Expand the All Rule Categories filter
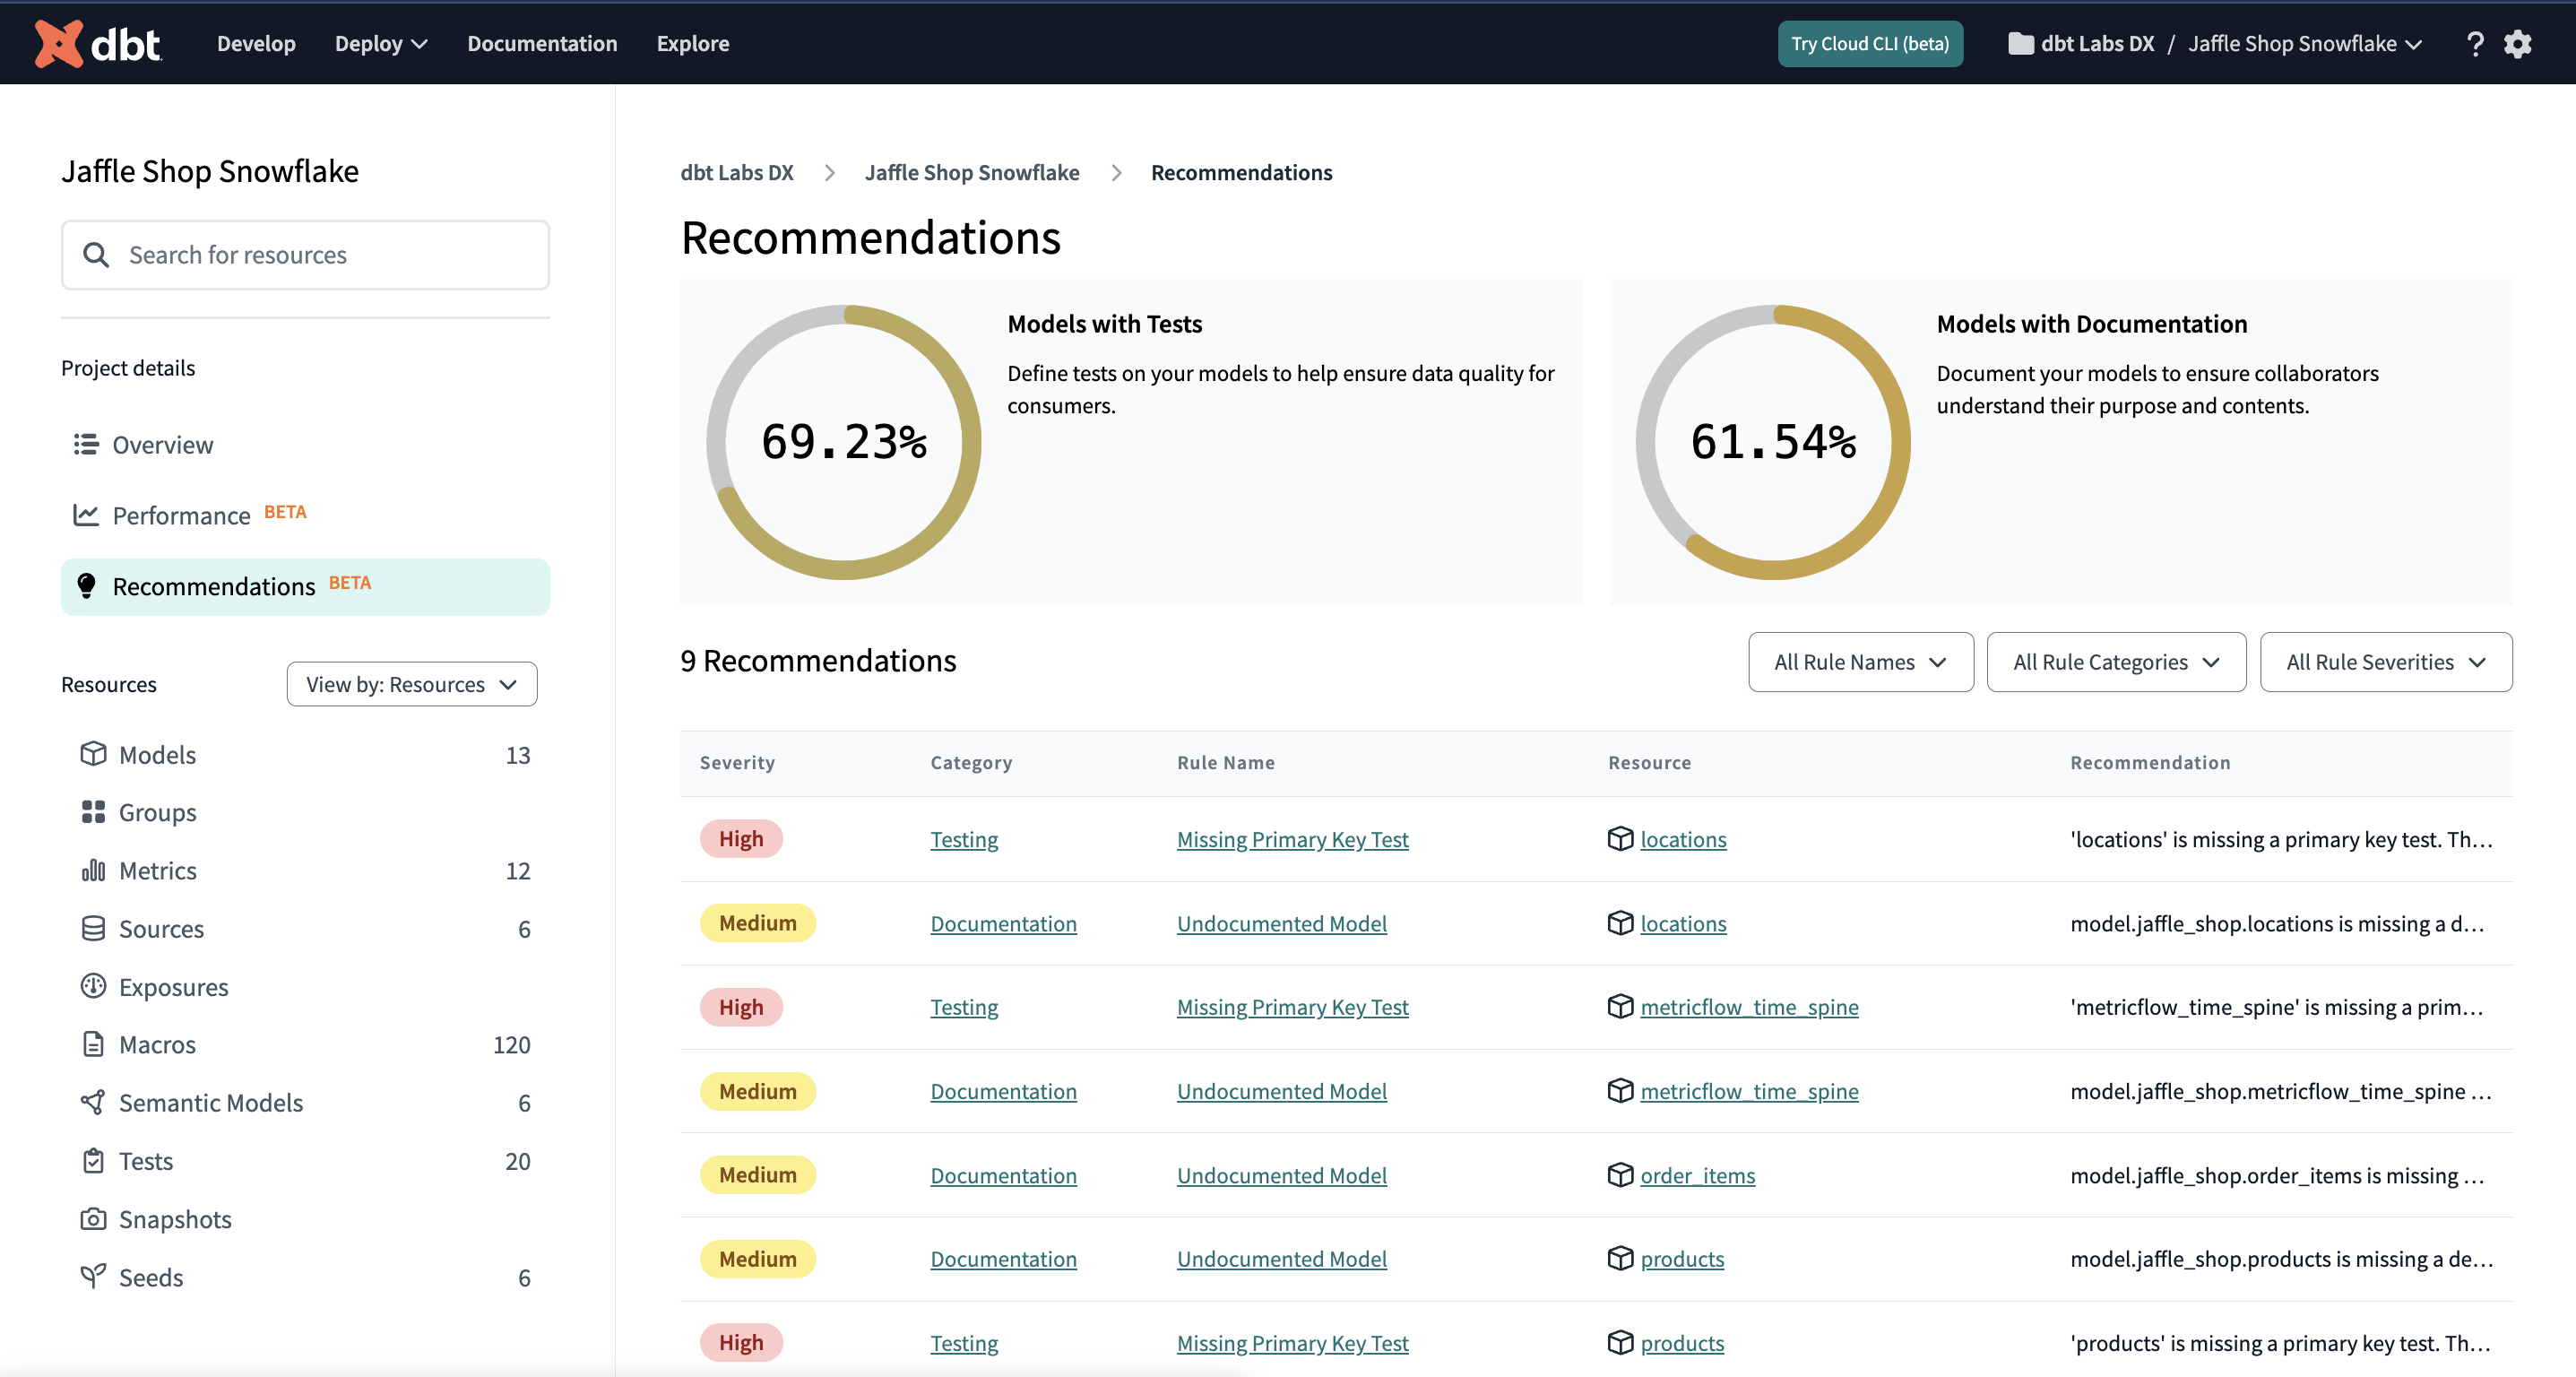 tap(2116, 662)
